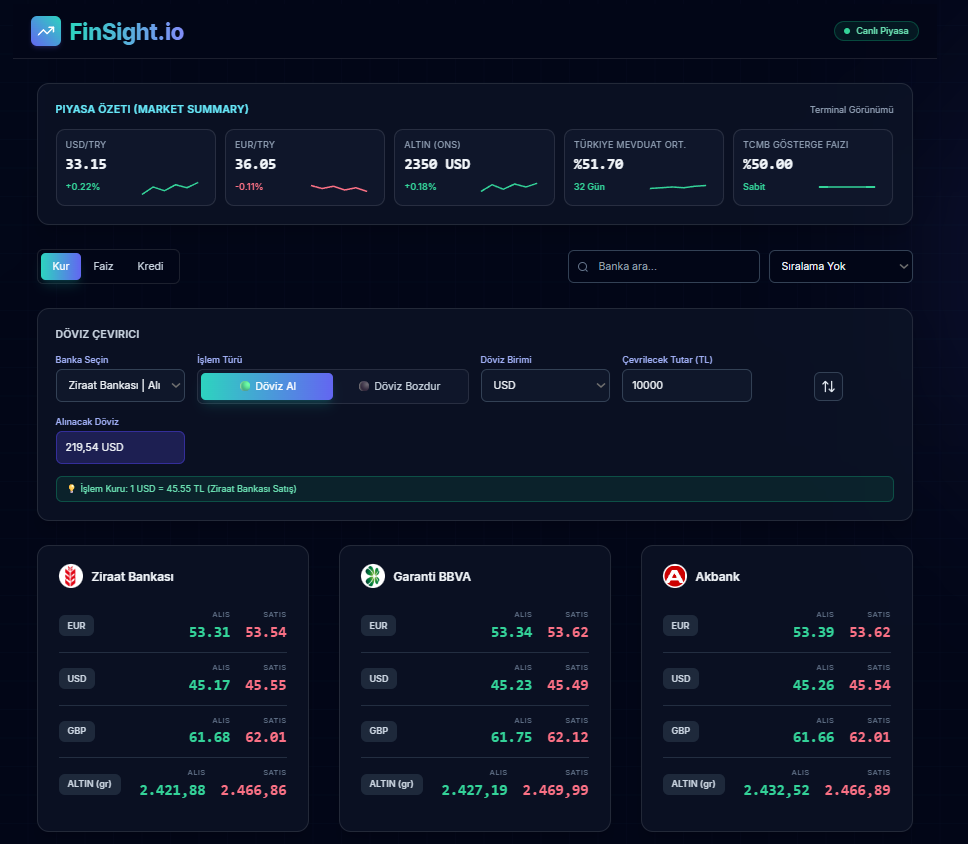The width and height of the screenshot is (968, 844).
Task: Click the Garanti BBVA logo icon
Action: (x=373, y=576)
